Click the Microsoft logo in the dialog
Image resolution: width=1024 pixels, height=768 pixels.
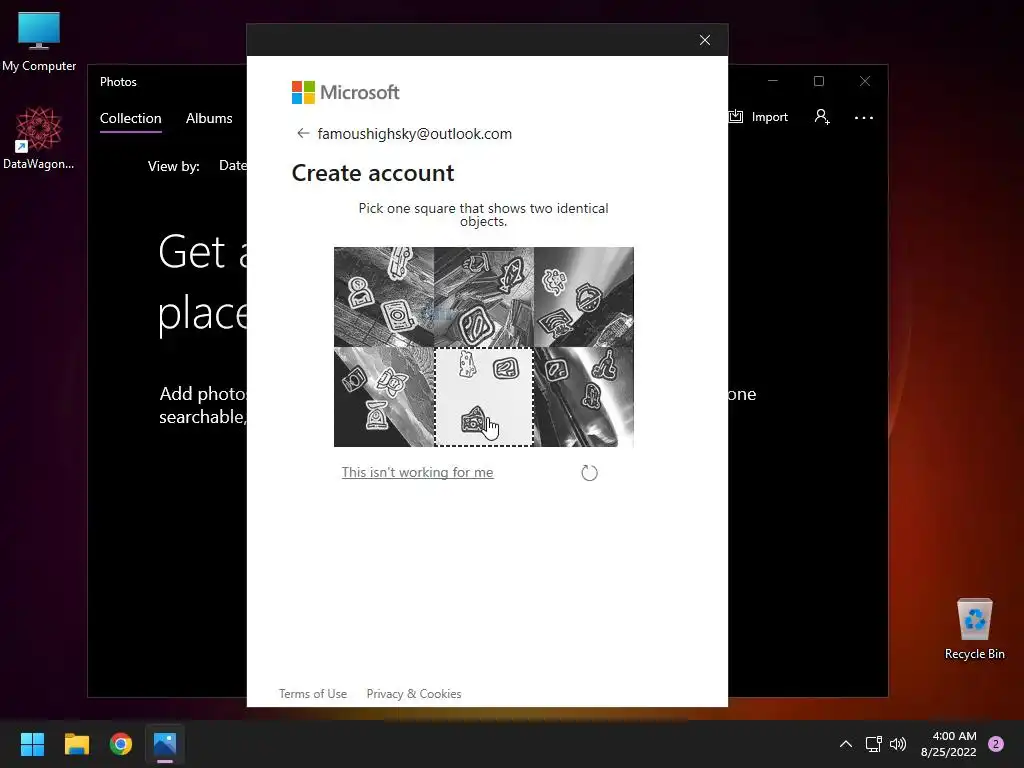point(345,93)
